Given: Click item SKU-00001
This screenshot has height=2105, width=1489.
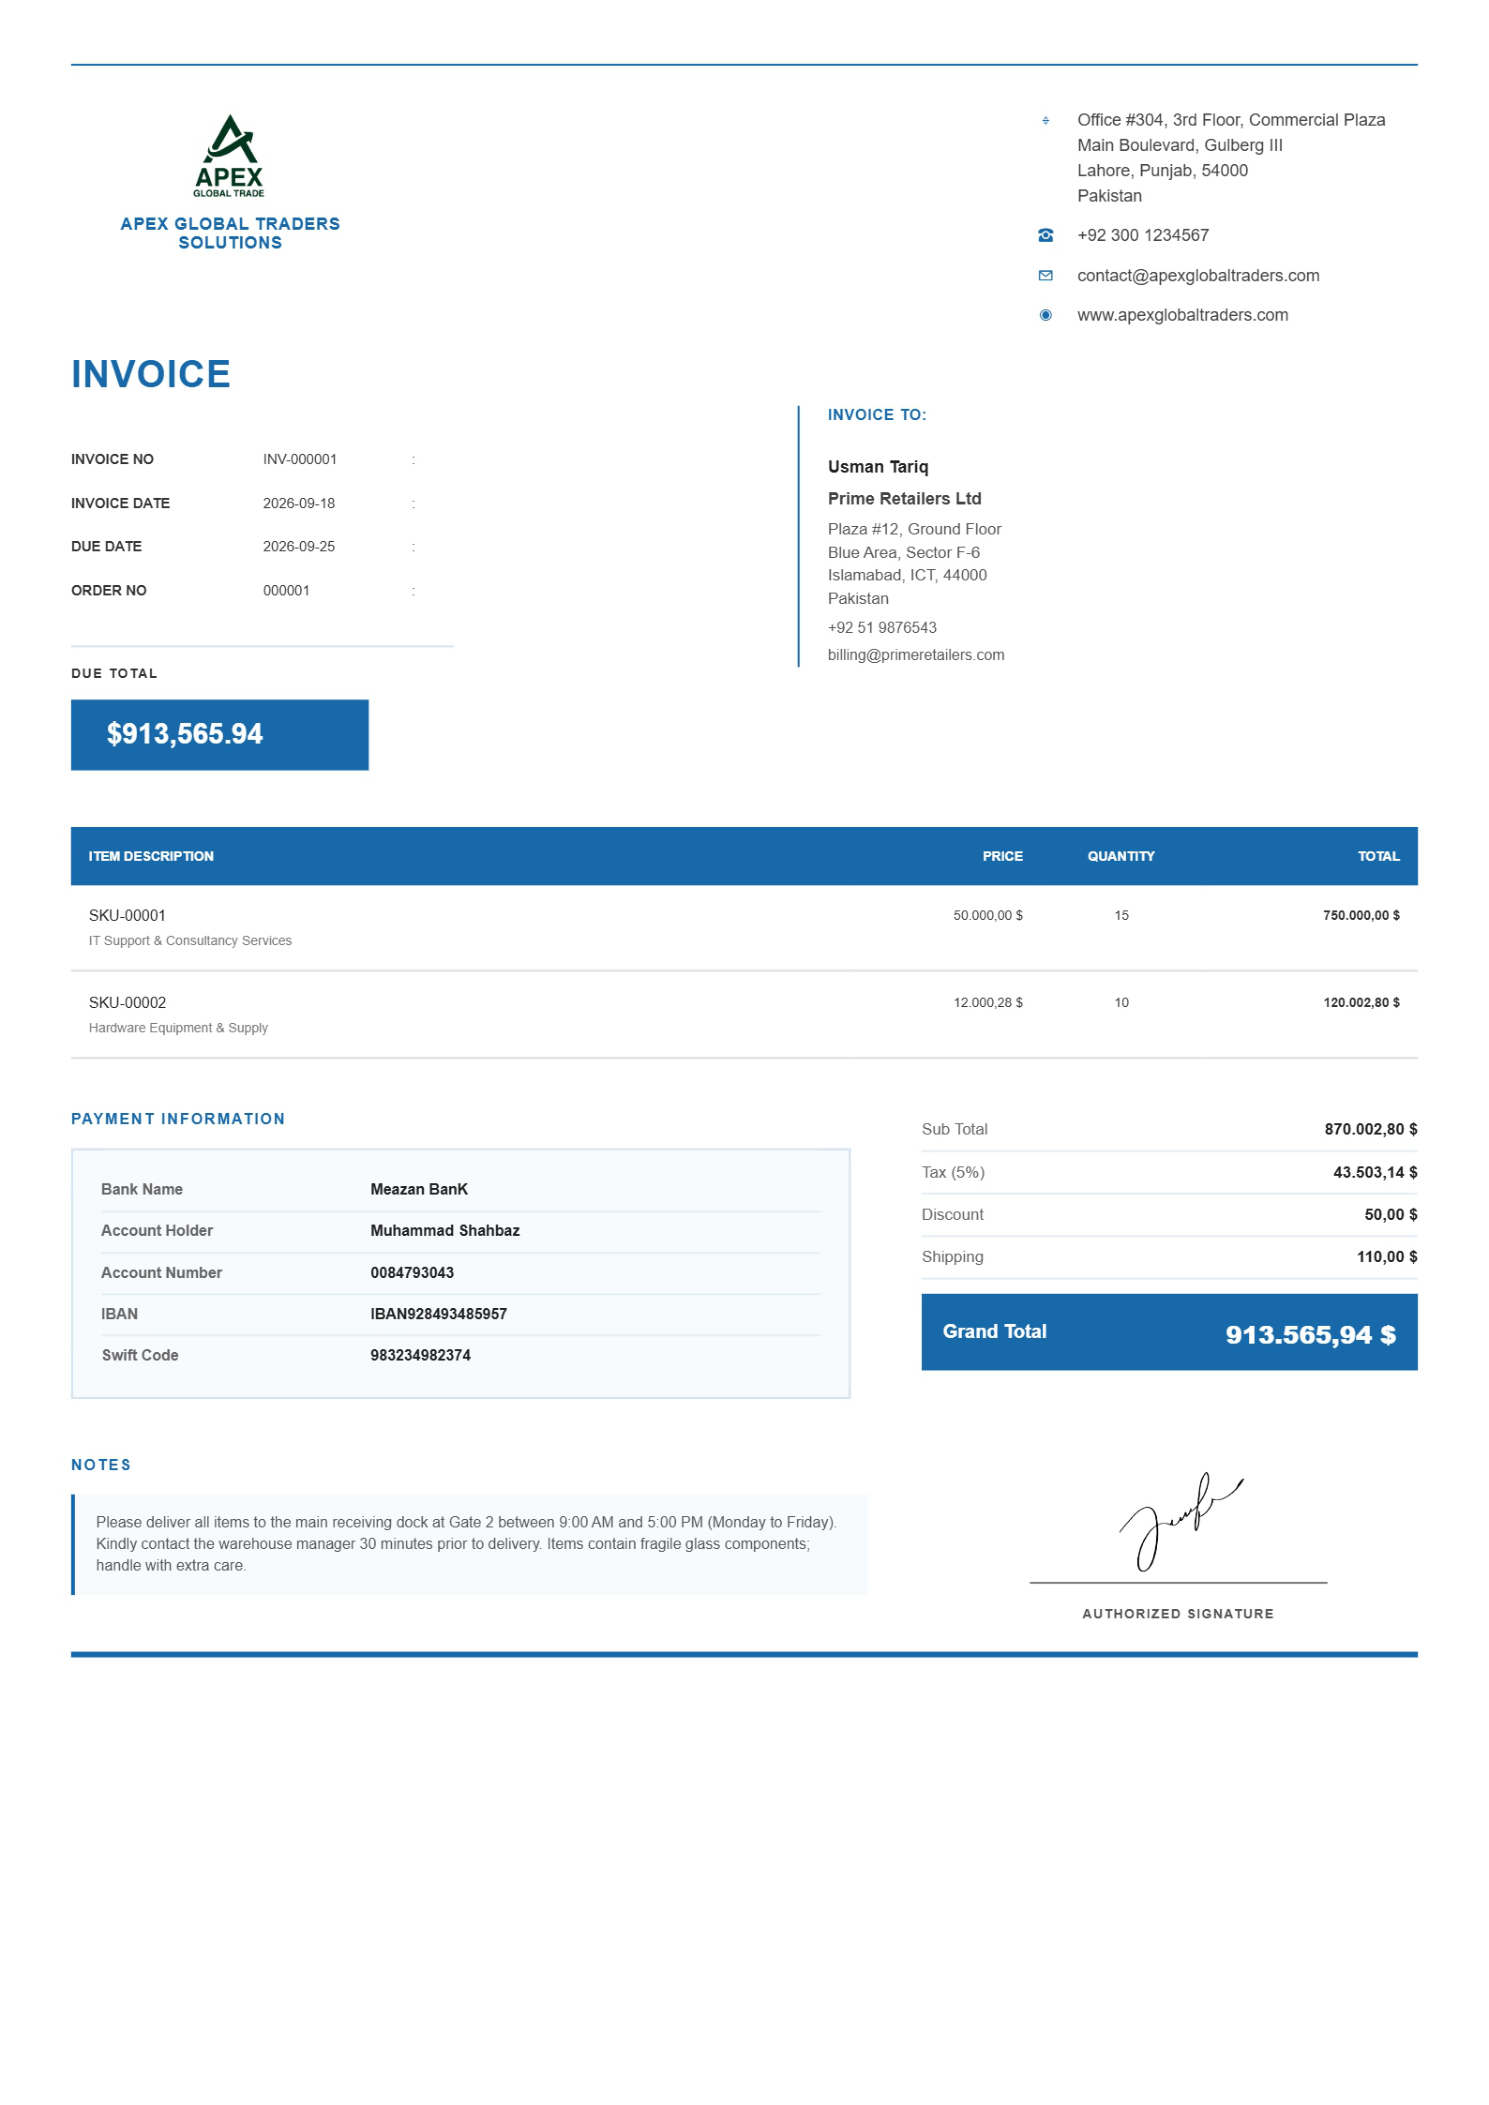Looking at the screenshot, I should coord(127,915).
